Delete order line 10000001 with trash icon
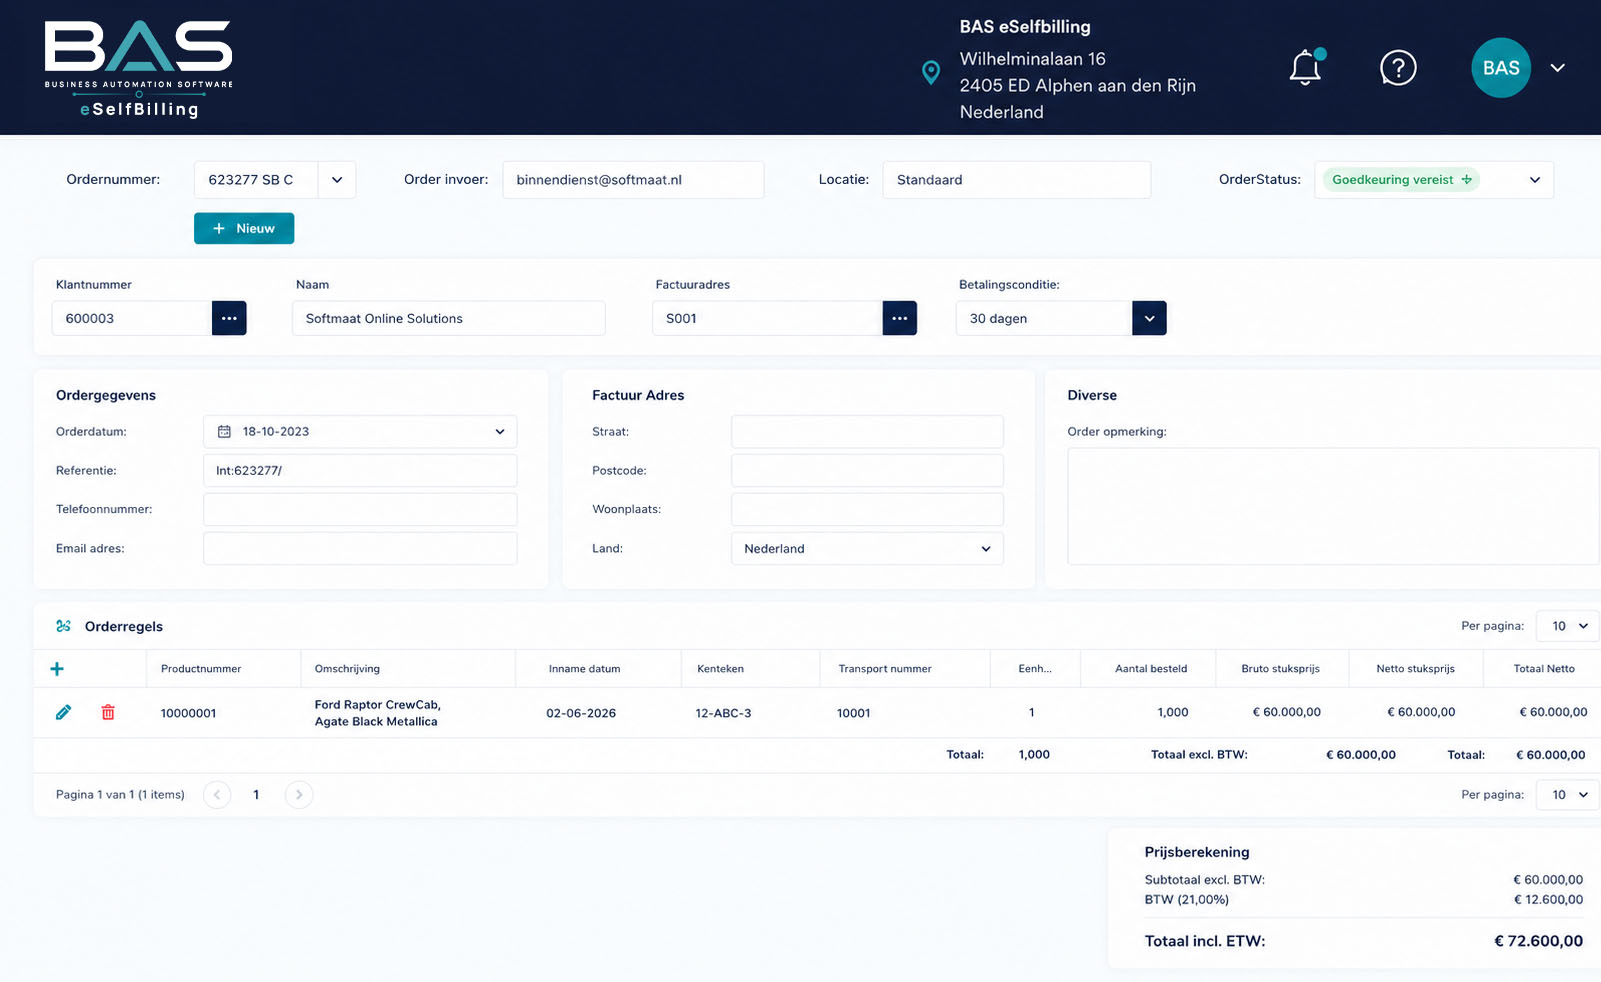 point(108,712)
